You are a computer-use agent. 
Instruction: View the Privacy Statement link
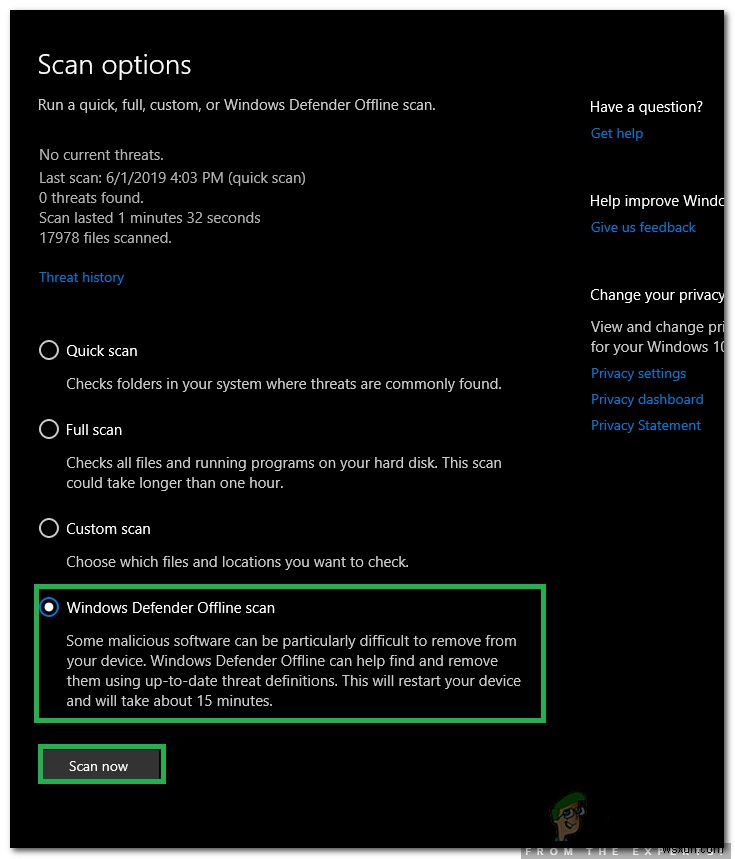(645, 425)
